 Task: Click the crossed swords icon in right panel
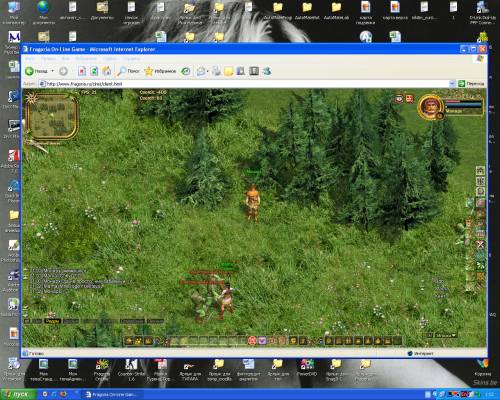point(480,245)
